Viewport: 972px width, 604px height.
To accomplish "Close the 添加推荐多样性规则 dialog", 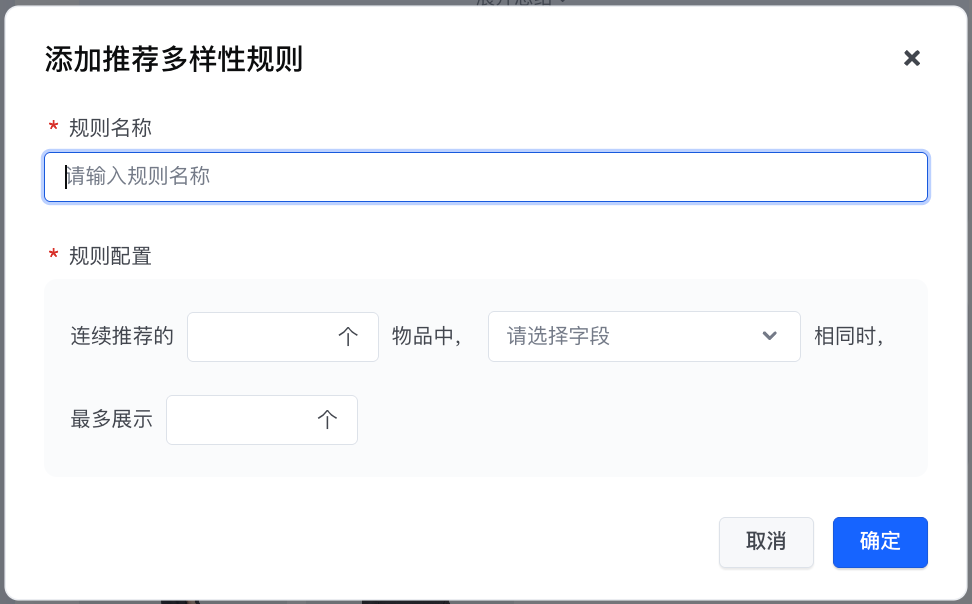I will [x=911, y=58].
